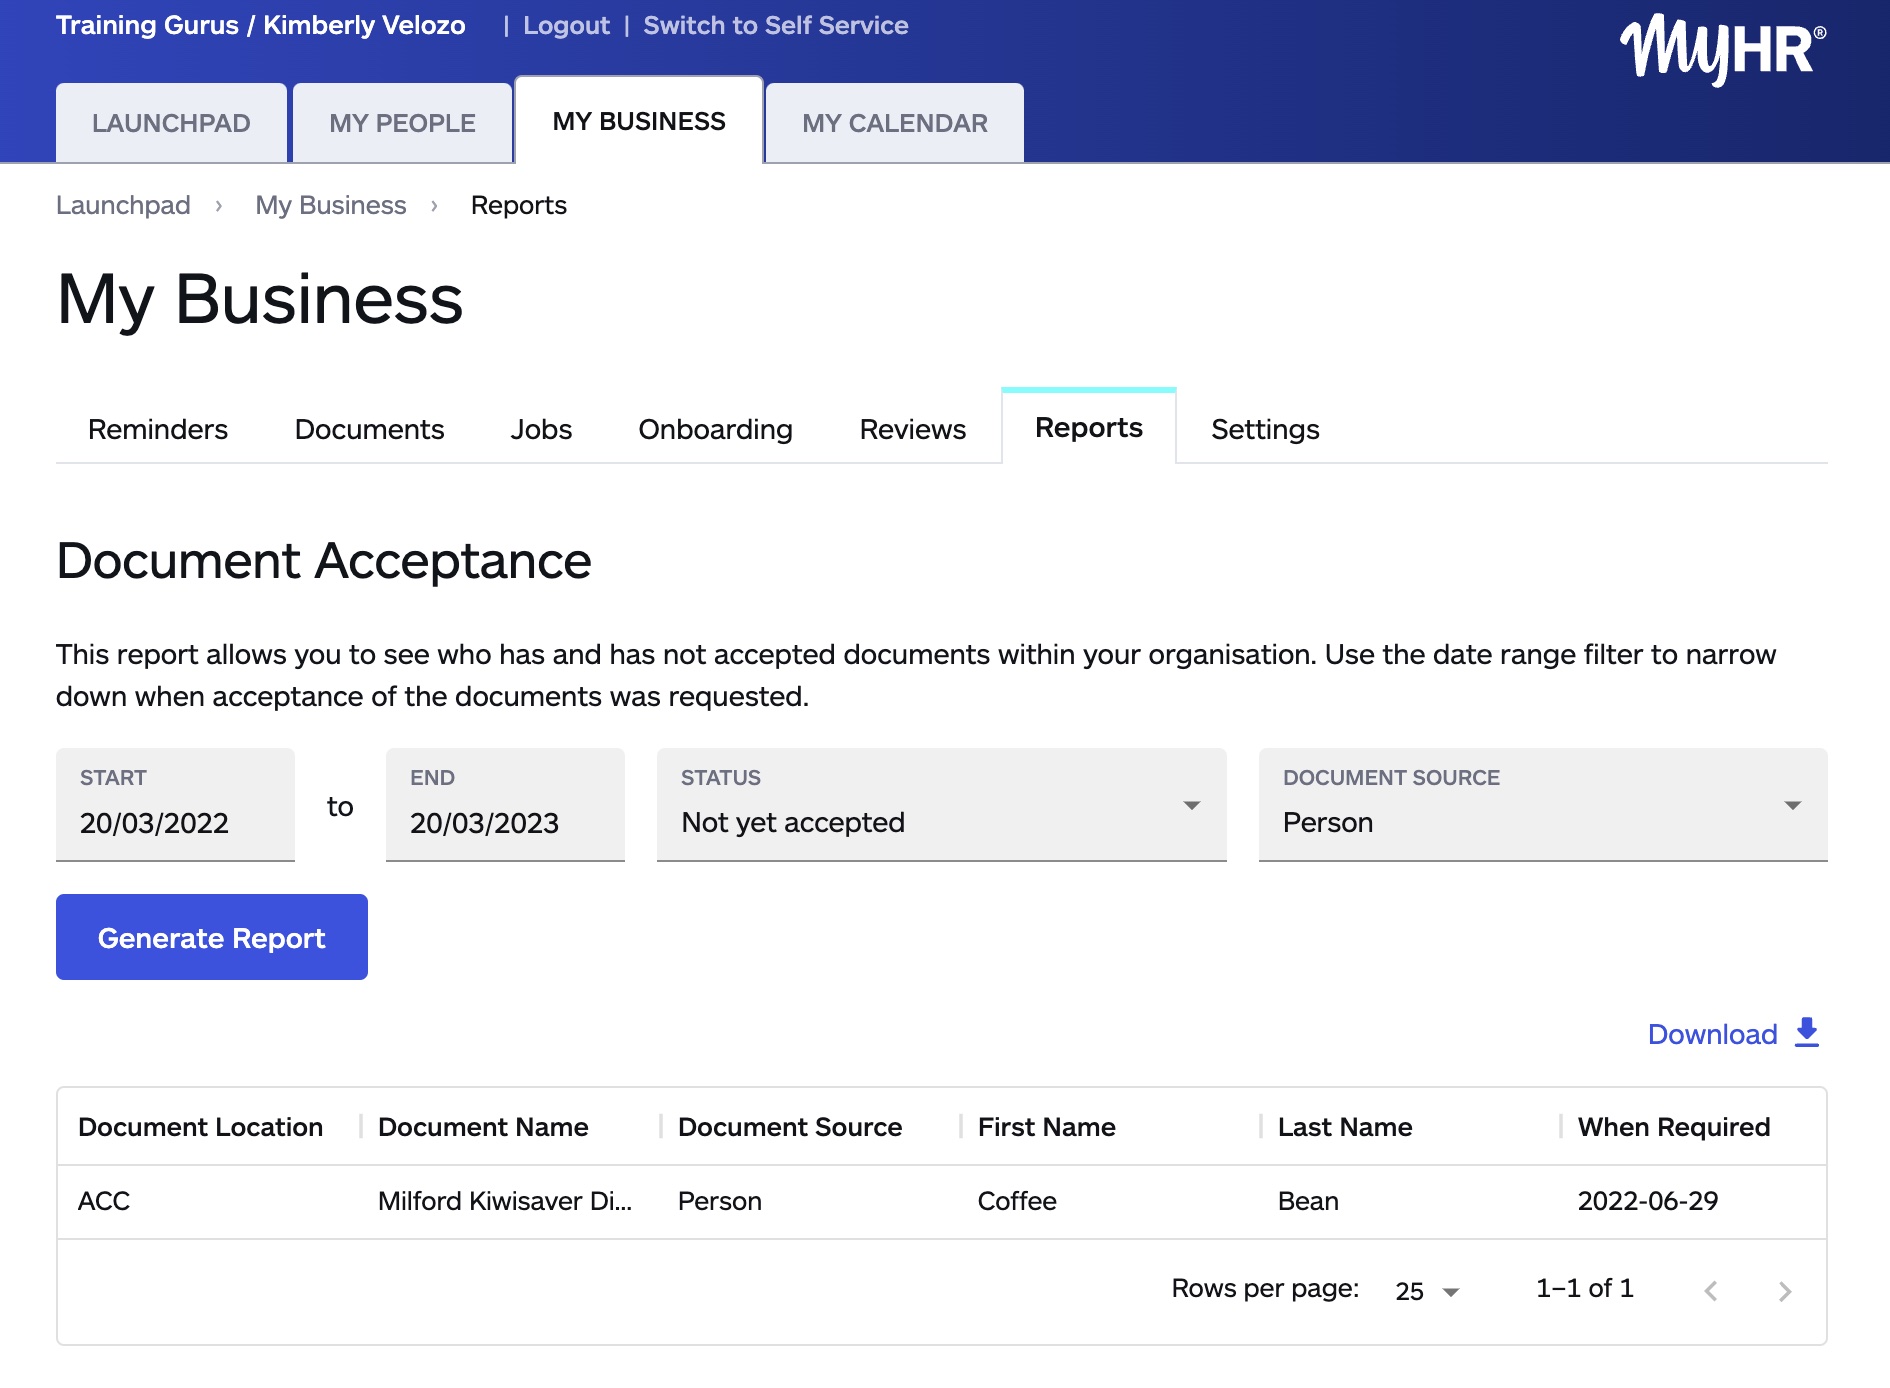Image resolution: width=1890 pixels, height=1388 pixels.
Task: Click the download arrow icon
Action: click(x=1807, y=1033)
